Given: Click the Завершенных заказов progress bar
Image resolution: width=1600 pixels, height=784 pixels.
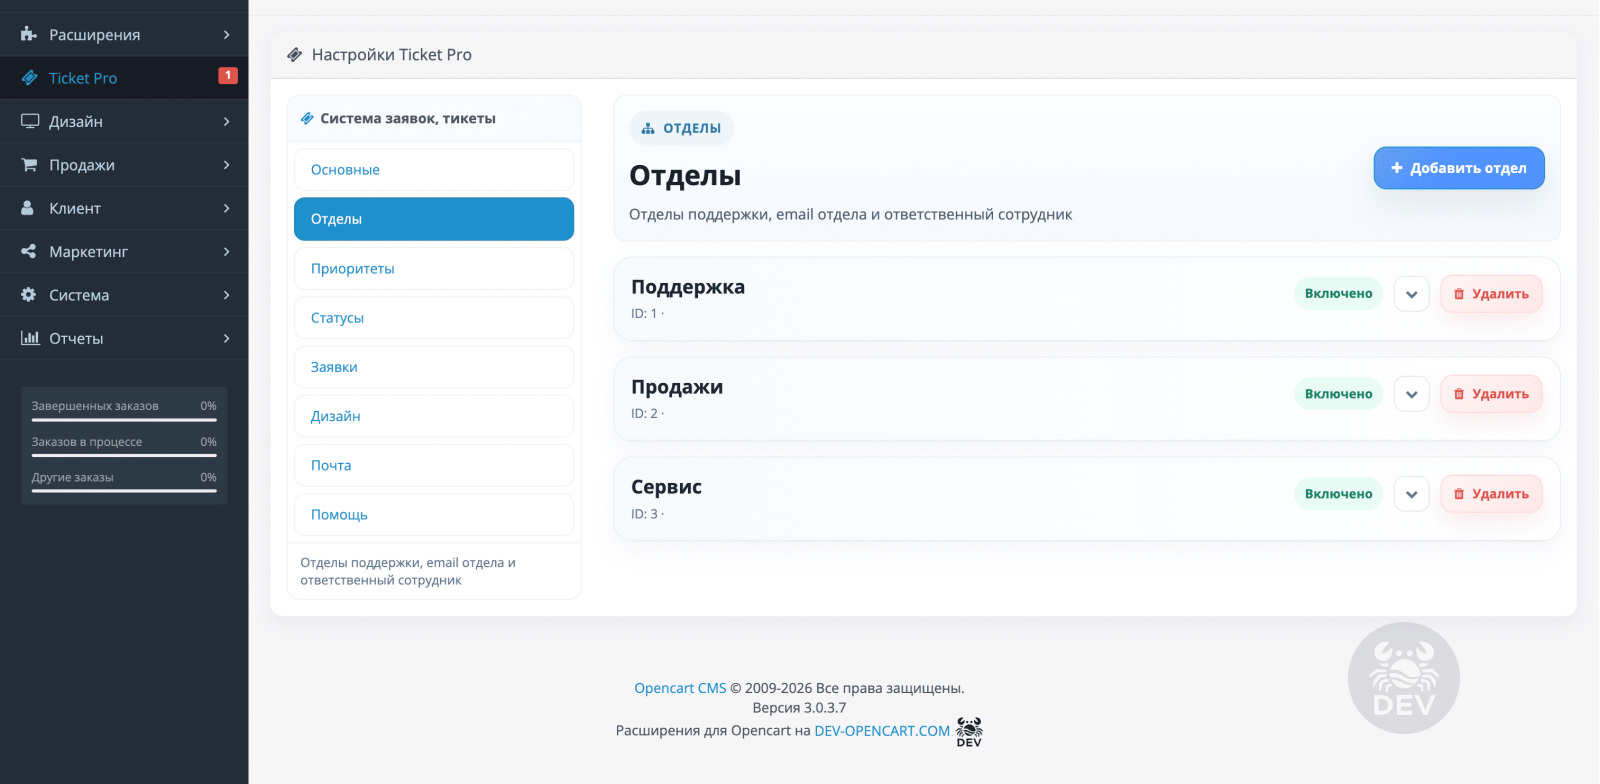Looking at the screenshot, I should click(124, 420).
